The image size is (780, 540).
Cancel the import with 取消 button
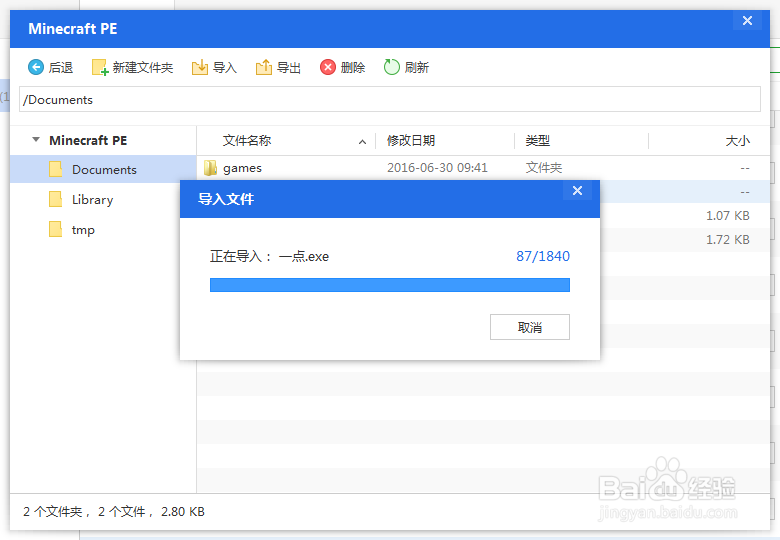[530, 327]
